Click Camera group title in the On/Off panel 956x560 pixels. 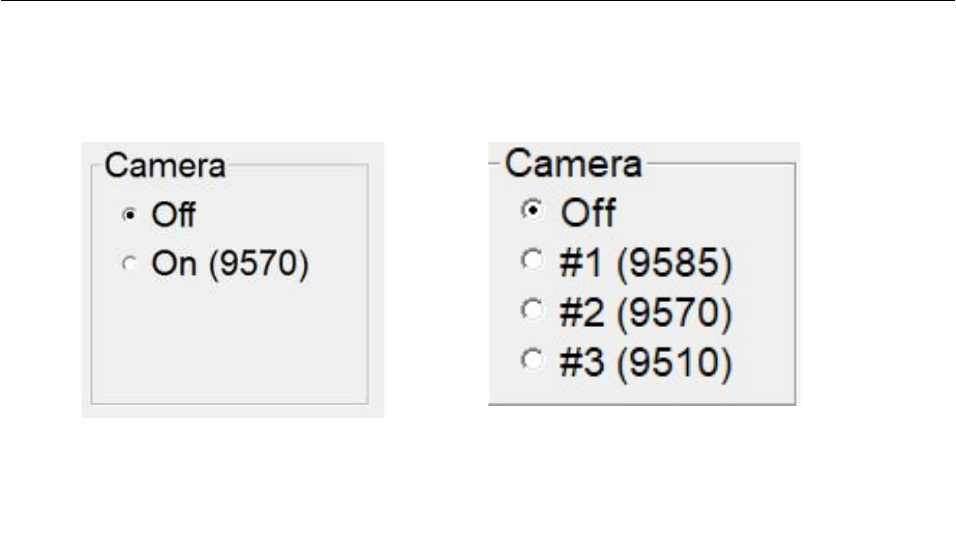coord(165,165)
